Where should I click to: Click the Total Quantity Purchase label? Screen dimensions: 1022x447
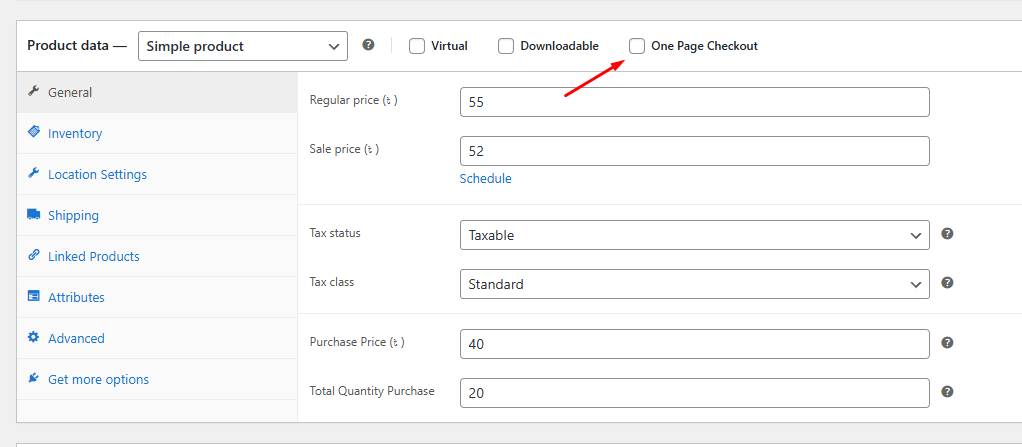tap(372, 391)
